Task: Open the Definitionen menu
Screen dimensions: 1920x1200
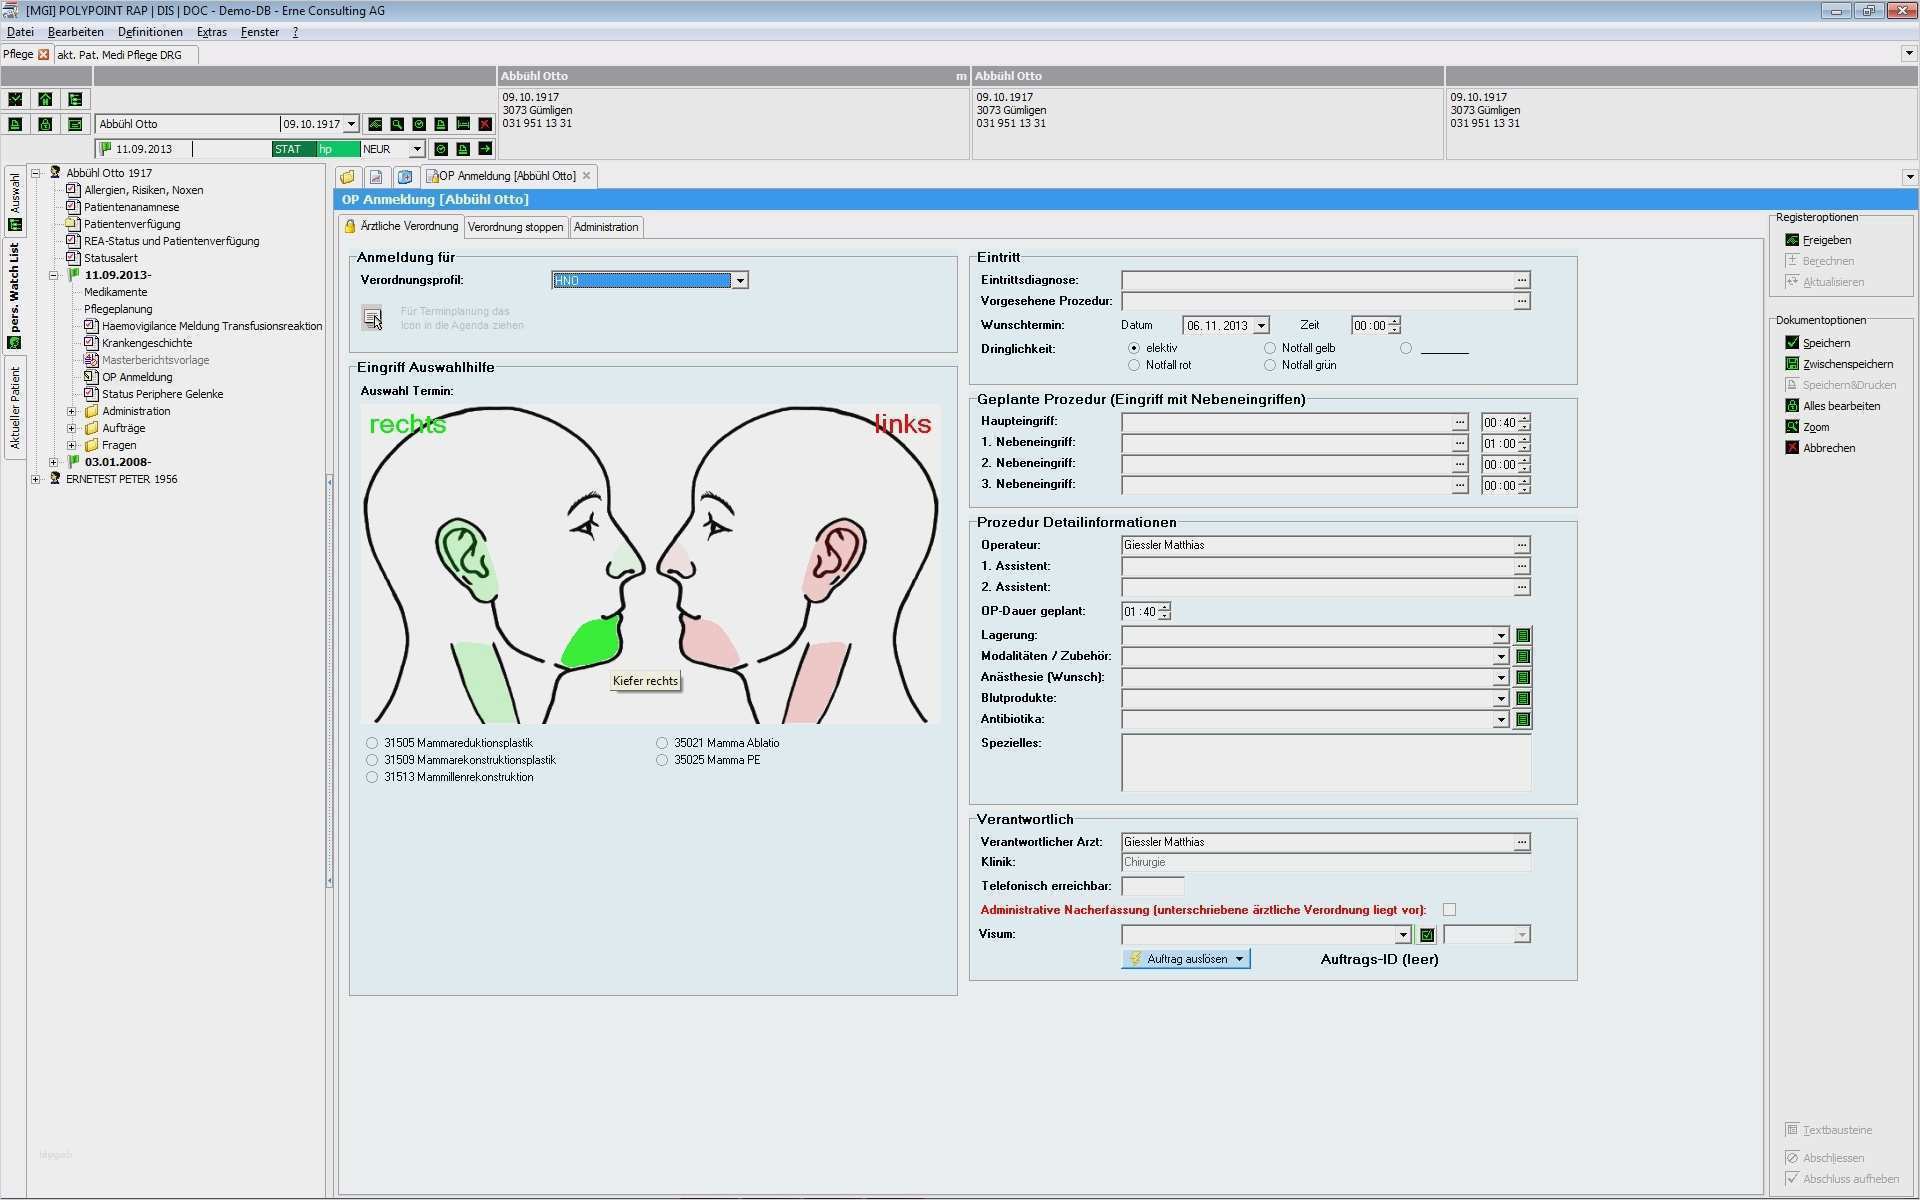Action: coord(150,32)
